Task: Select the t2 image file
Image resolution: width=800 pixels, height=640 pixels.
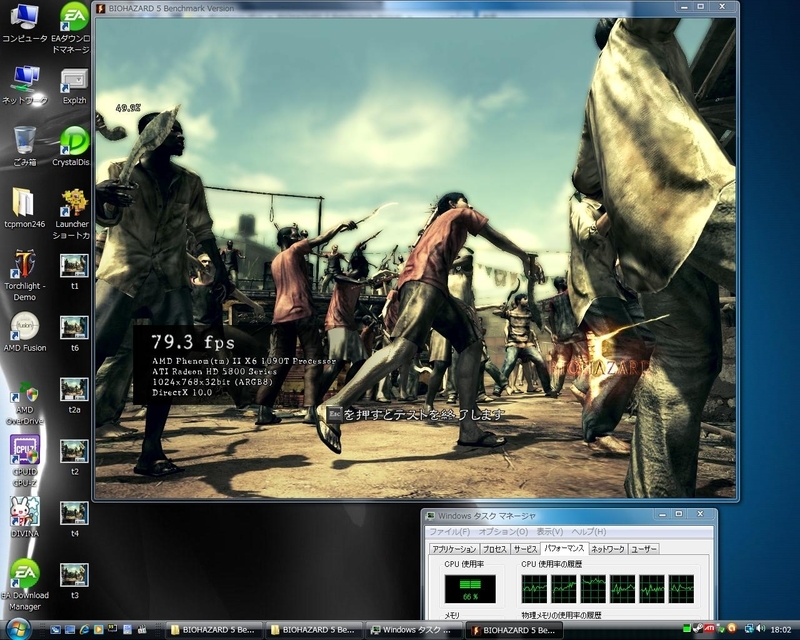Action: click(74, 457)
